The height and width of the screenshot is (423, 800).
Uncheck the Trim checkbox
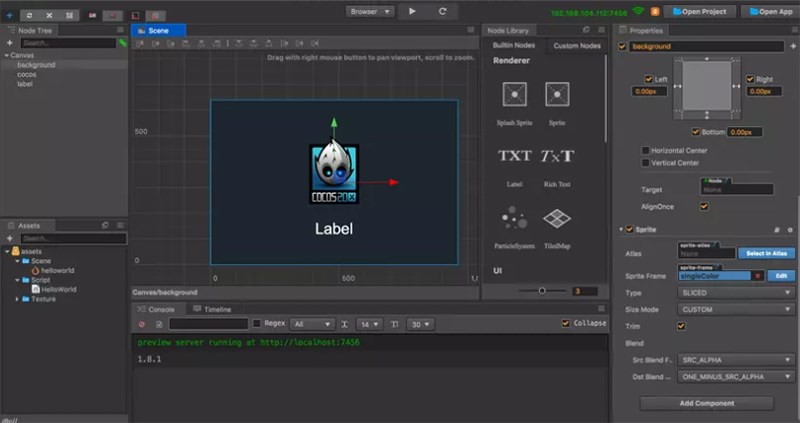tap(682, 325)
